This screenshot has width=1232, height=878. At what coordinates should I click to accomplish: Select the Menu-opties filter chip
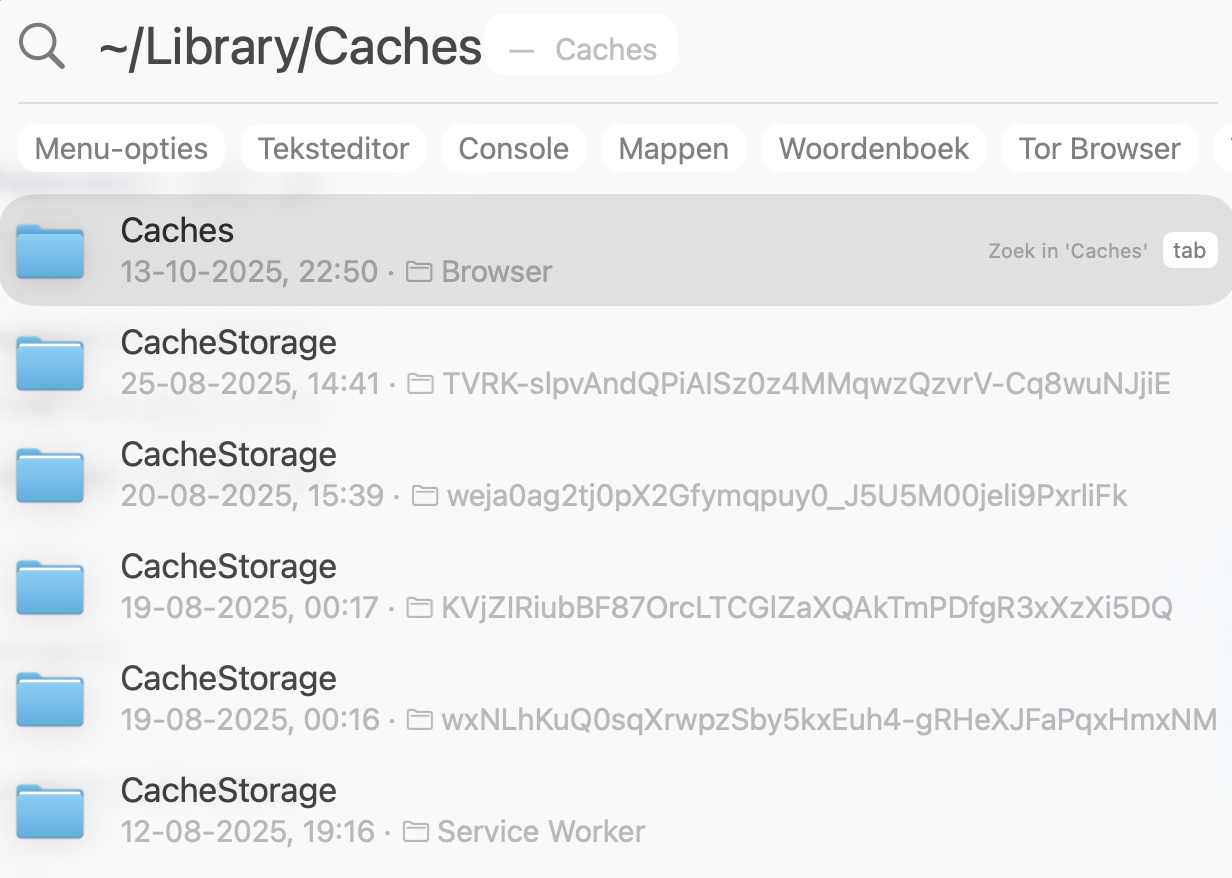[x=121, y=148]
